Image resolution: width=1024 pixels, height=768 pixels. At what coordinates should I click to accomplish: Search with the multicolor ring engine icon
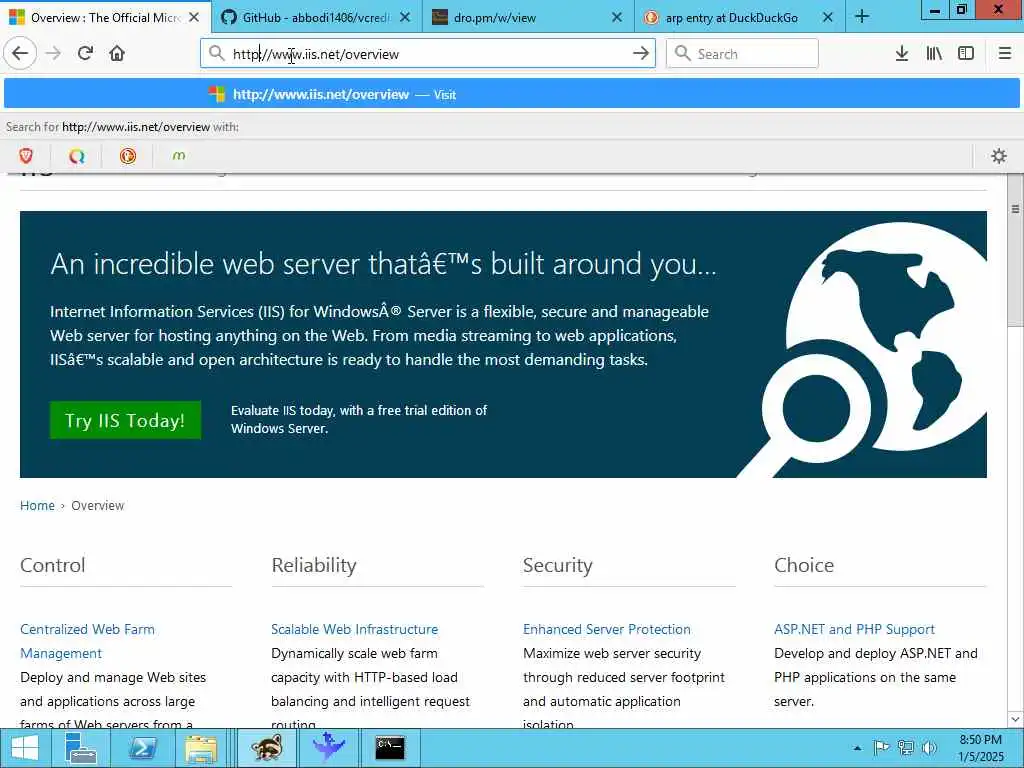(77, 156)
